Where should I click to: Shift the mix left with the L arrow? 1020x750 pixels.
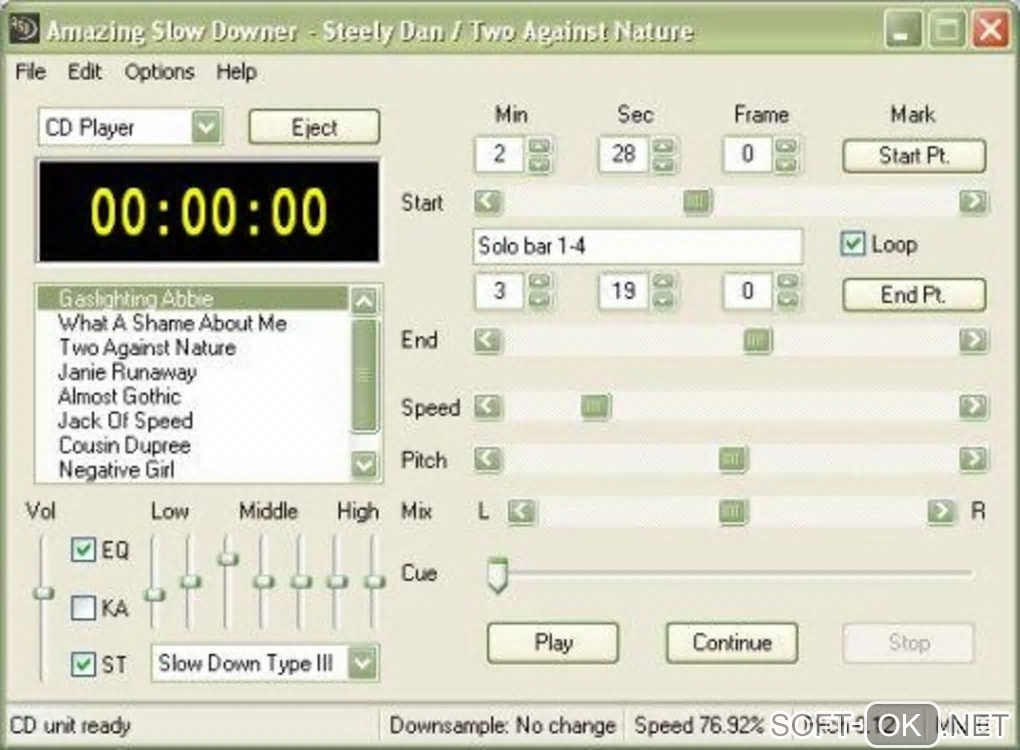(522, 511)
